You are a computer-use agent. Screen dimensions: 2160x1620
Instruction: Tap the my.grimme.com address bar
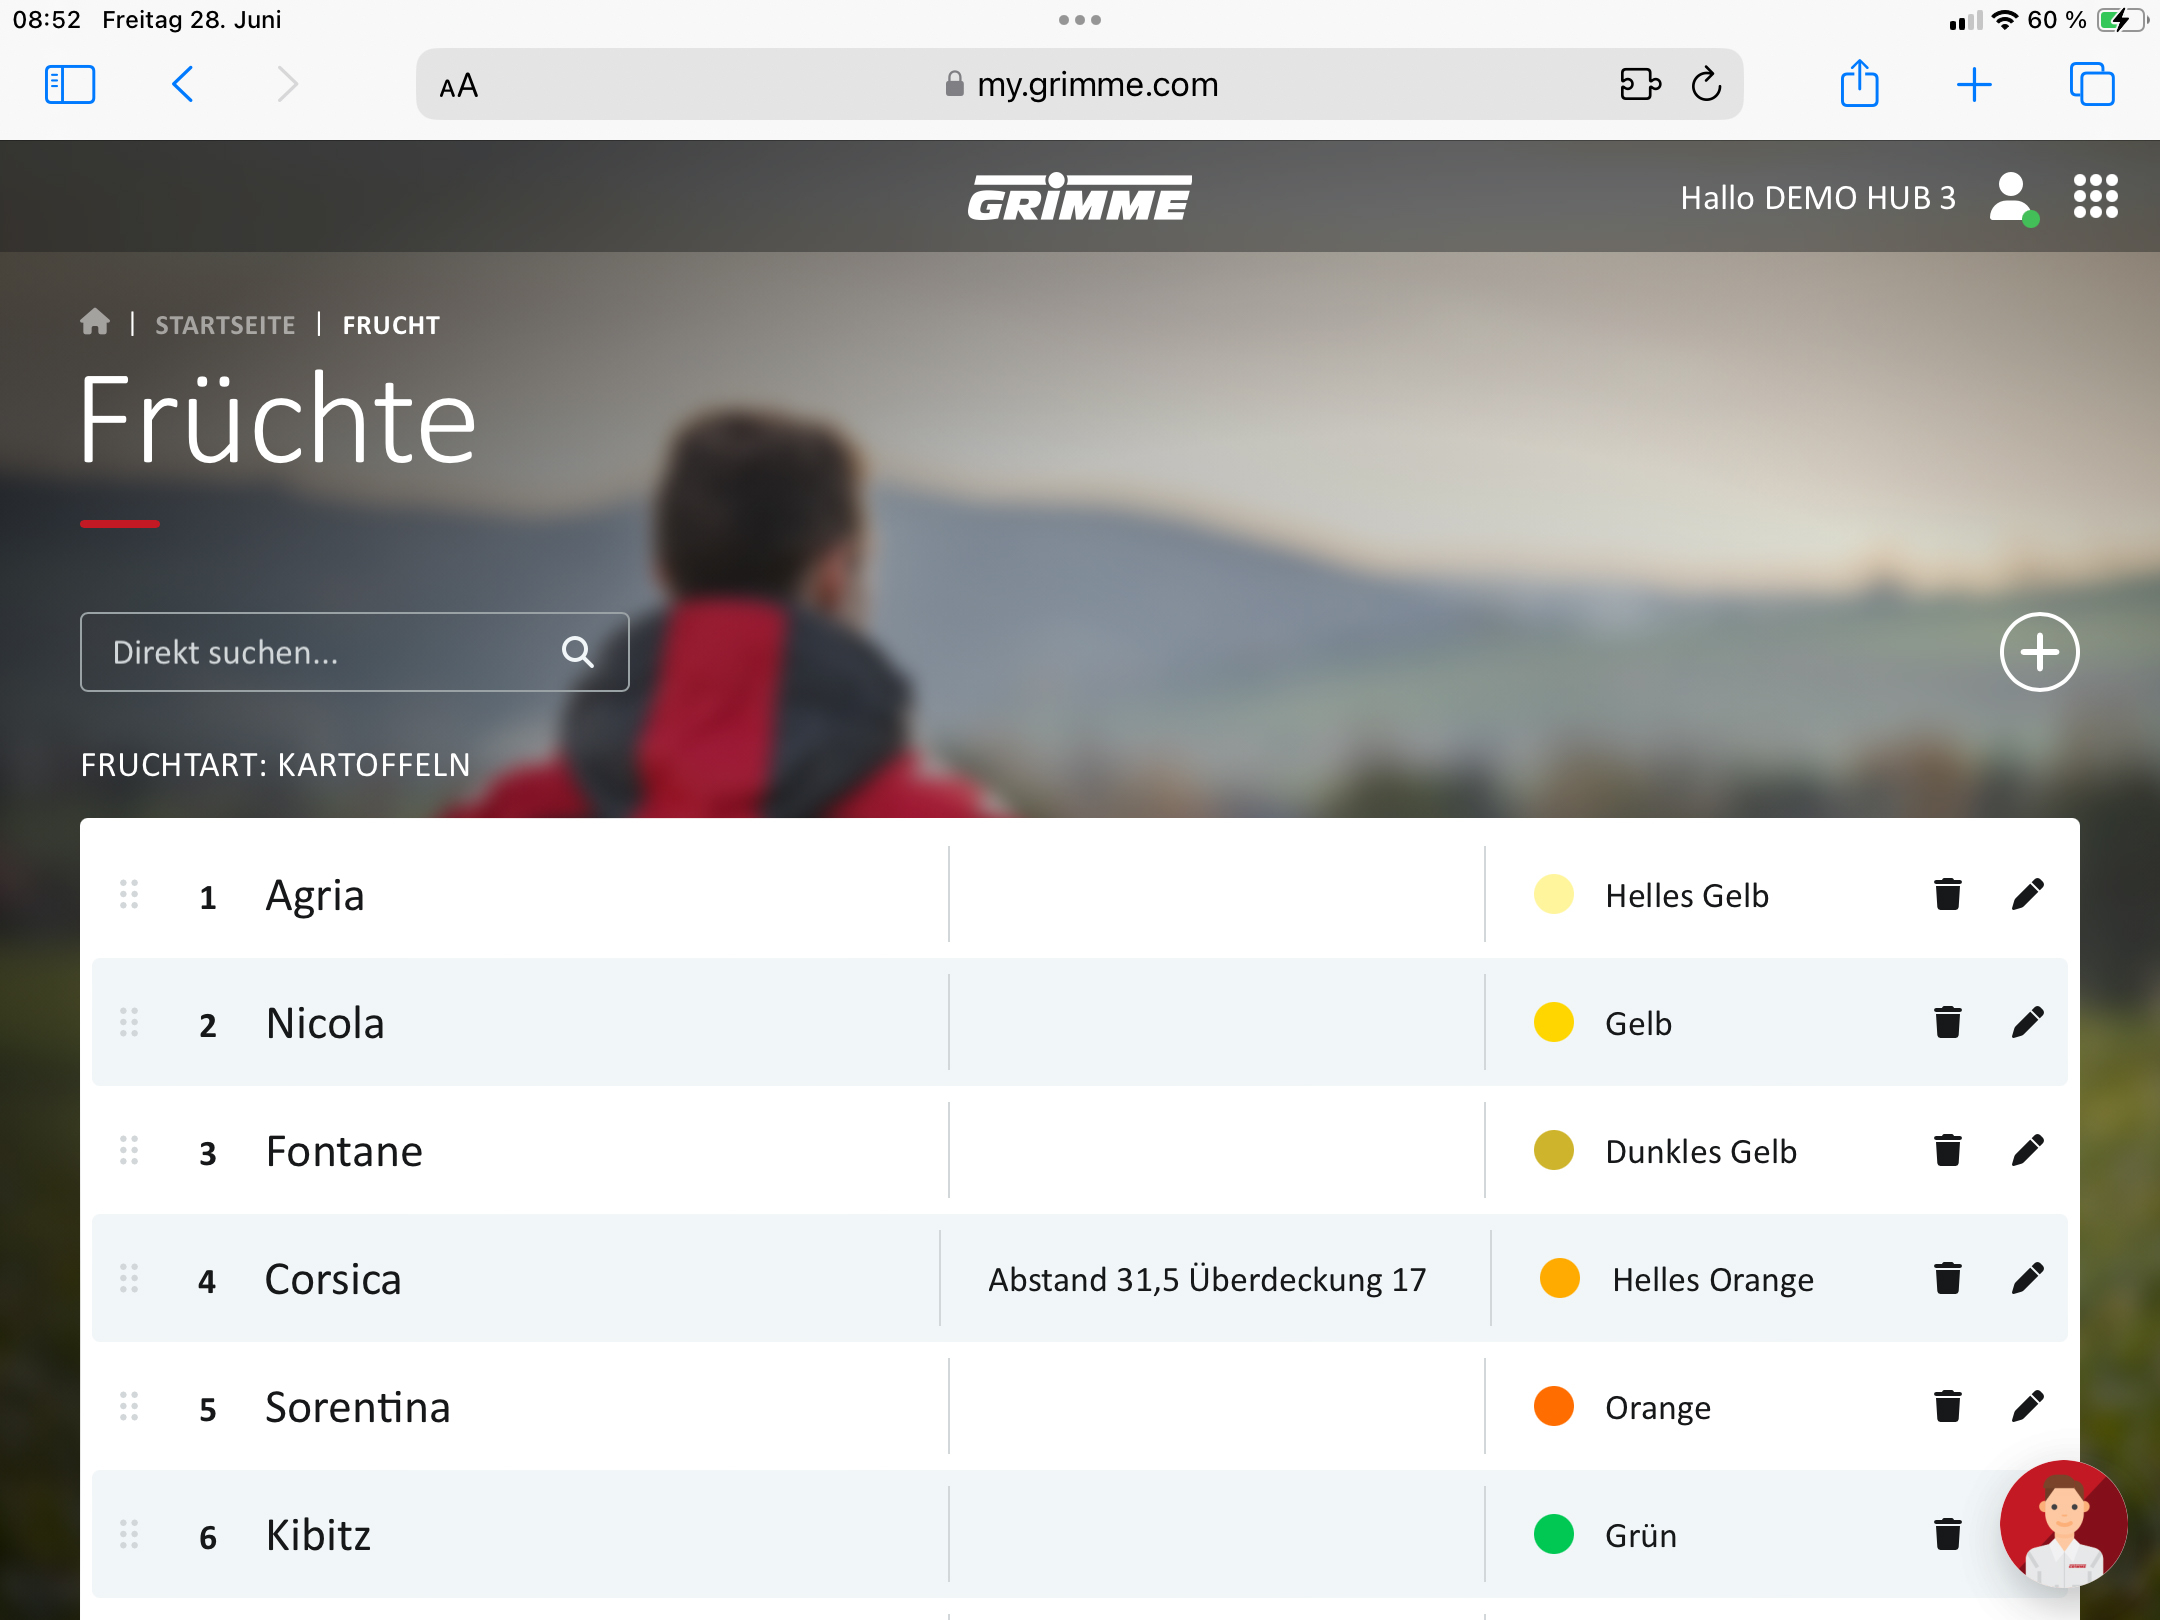pyautogui.click(x=1080, y=84)
